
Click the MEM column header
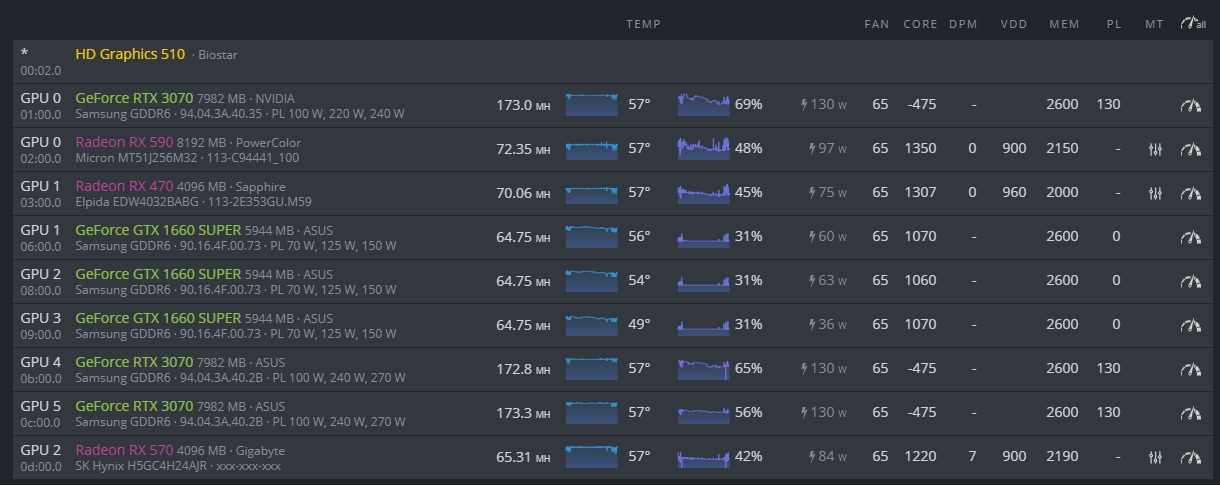coord(1064,24)
